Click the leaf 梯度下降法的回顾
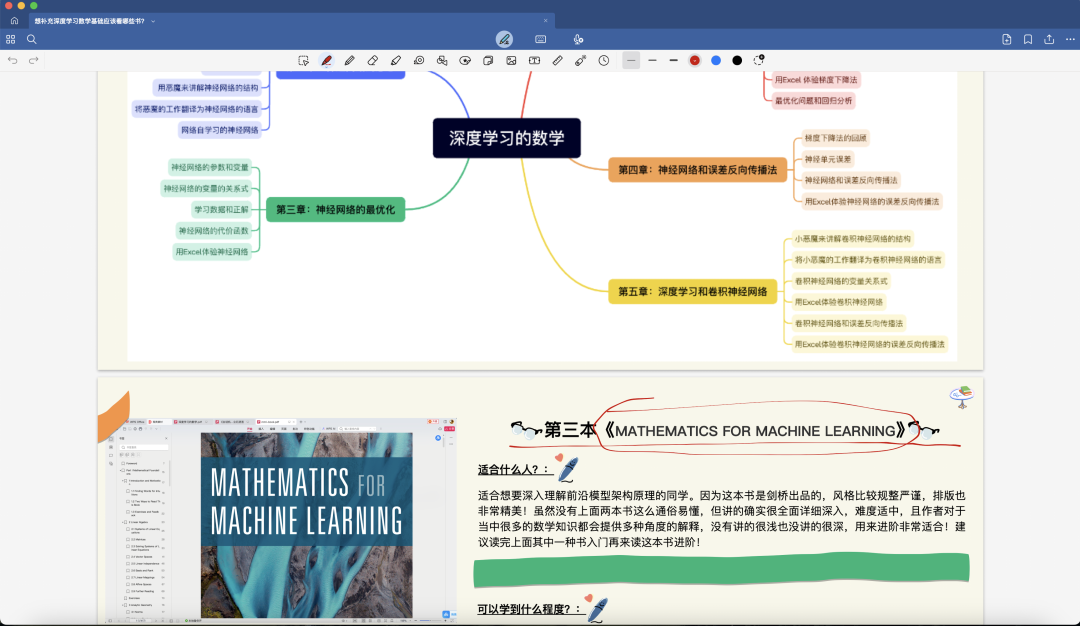 (x=835, y=138)
